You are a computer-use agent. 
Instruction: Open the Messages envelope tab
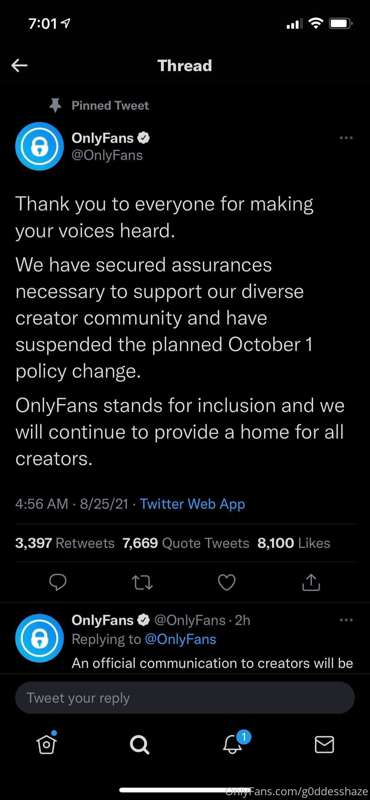pyautogui.click(x=324, y=745)
